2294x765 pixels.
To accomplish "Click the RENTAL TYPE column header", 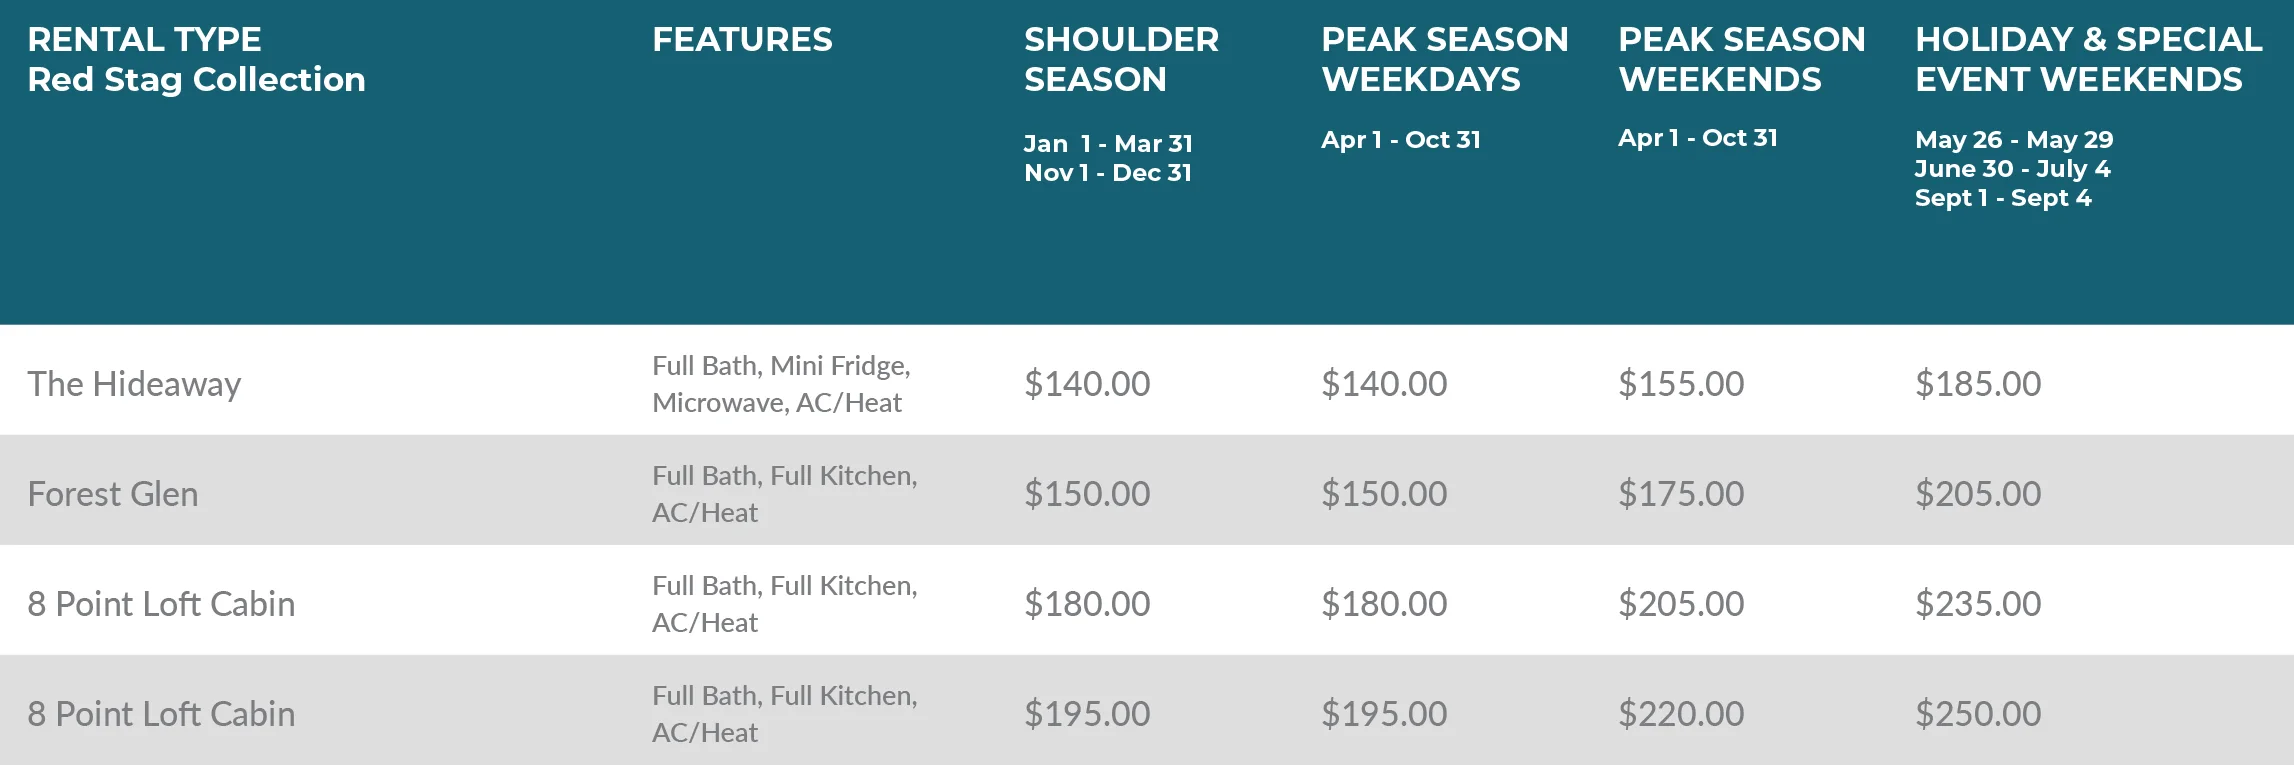I will (x=144, y=39).
